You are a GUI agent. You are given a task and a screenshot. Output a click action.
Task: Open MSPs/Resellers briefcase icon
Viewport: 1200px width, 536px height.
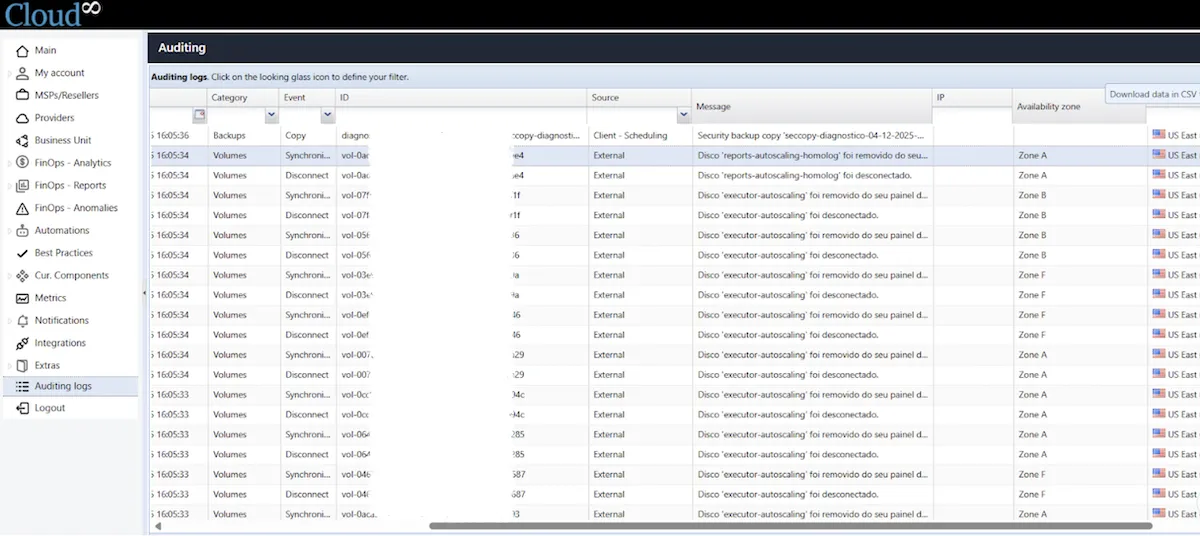pyautogui.click(x=23, y=95)
